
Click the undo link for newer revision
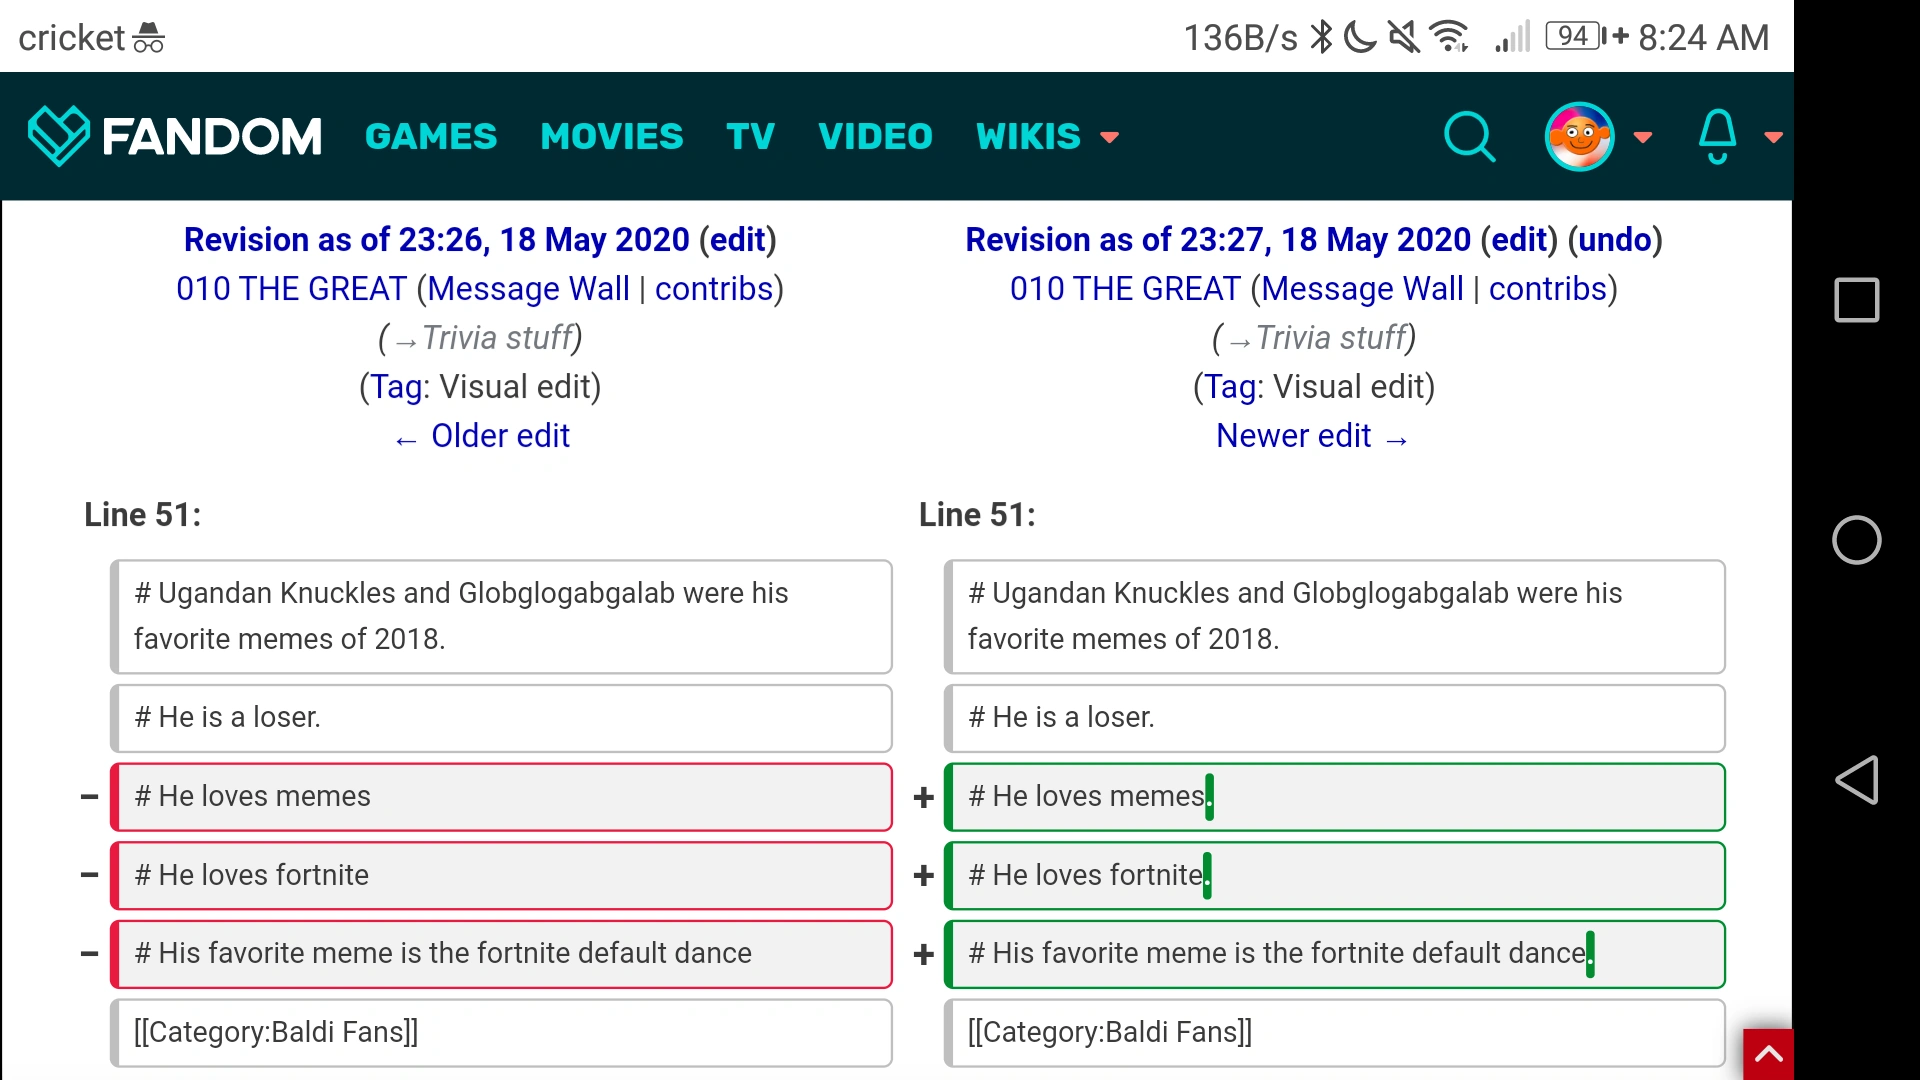click(x=1614, y=240)
